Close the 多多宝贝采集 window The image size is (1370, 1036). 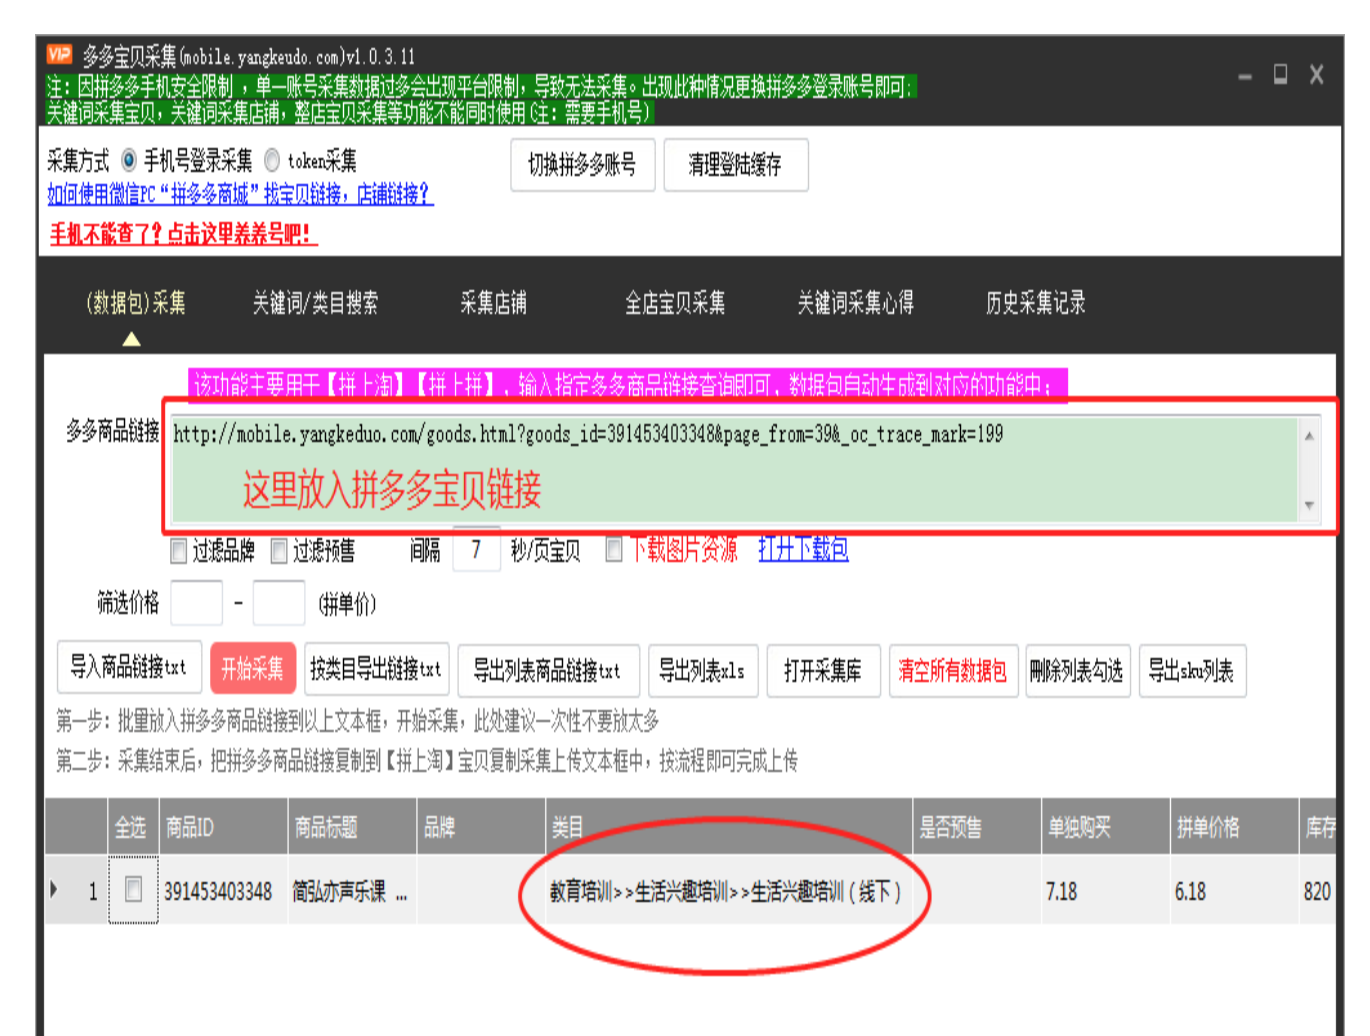coord(1316,74)
